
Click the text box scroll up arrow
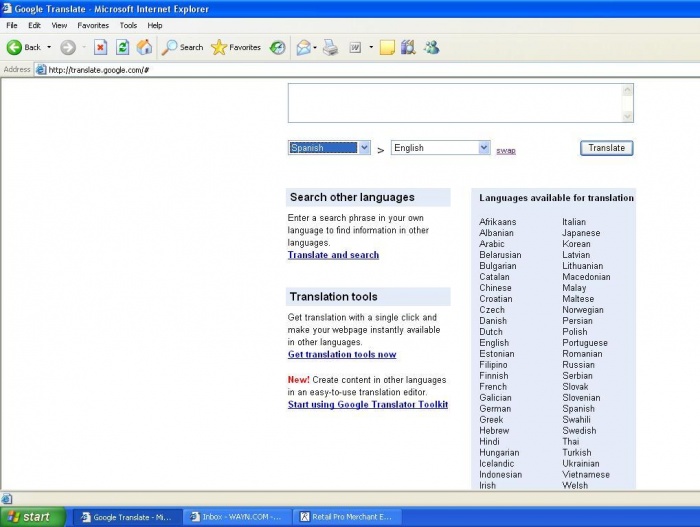point(627,90)
